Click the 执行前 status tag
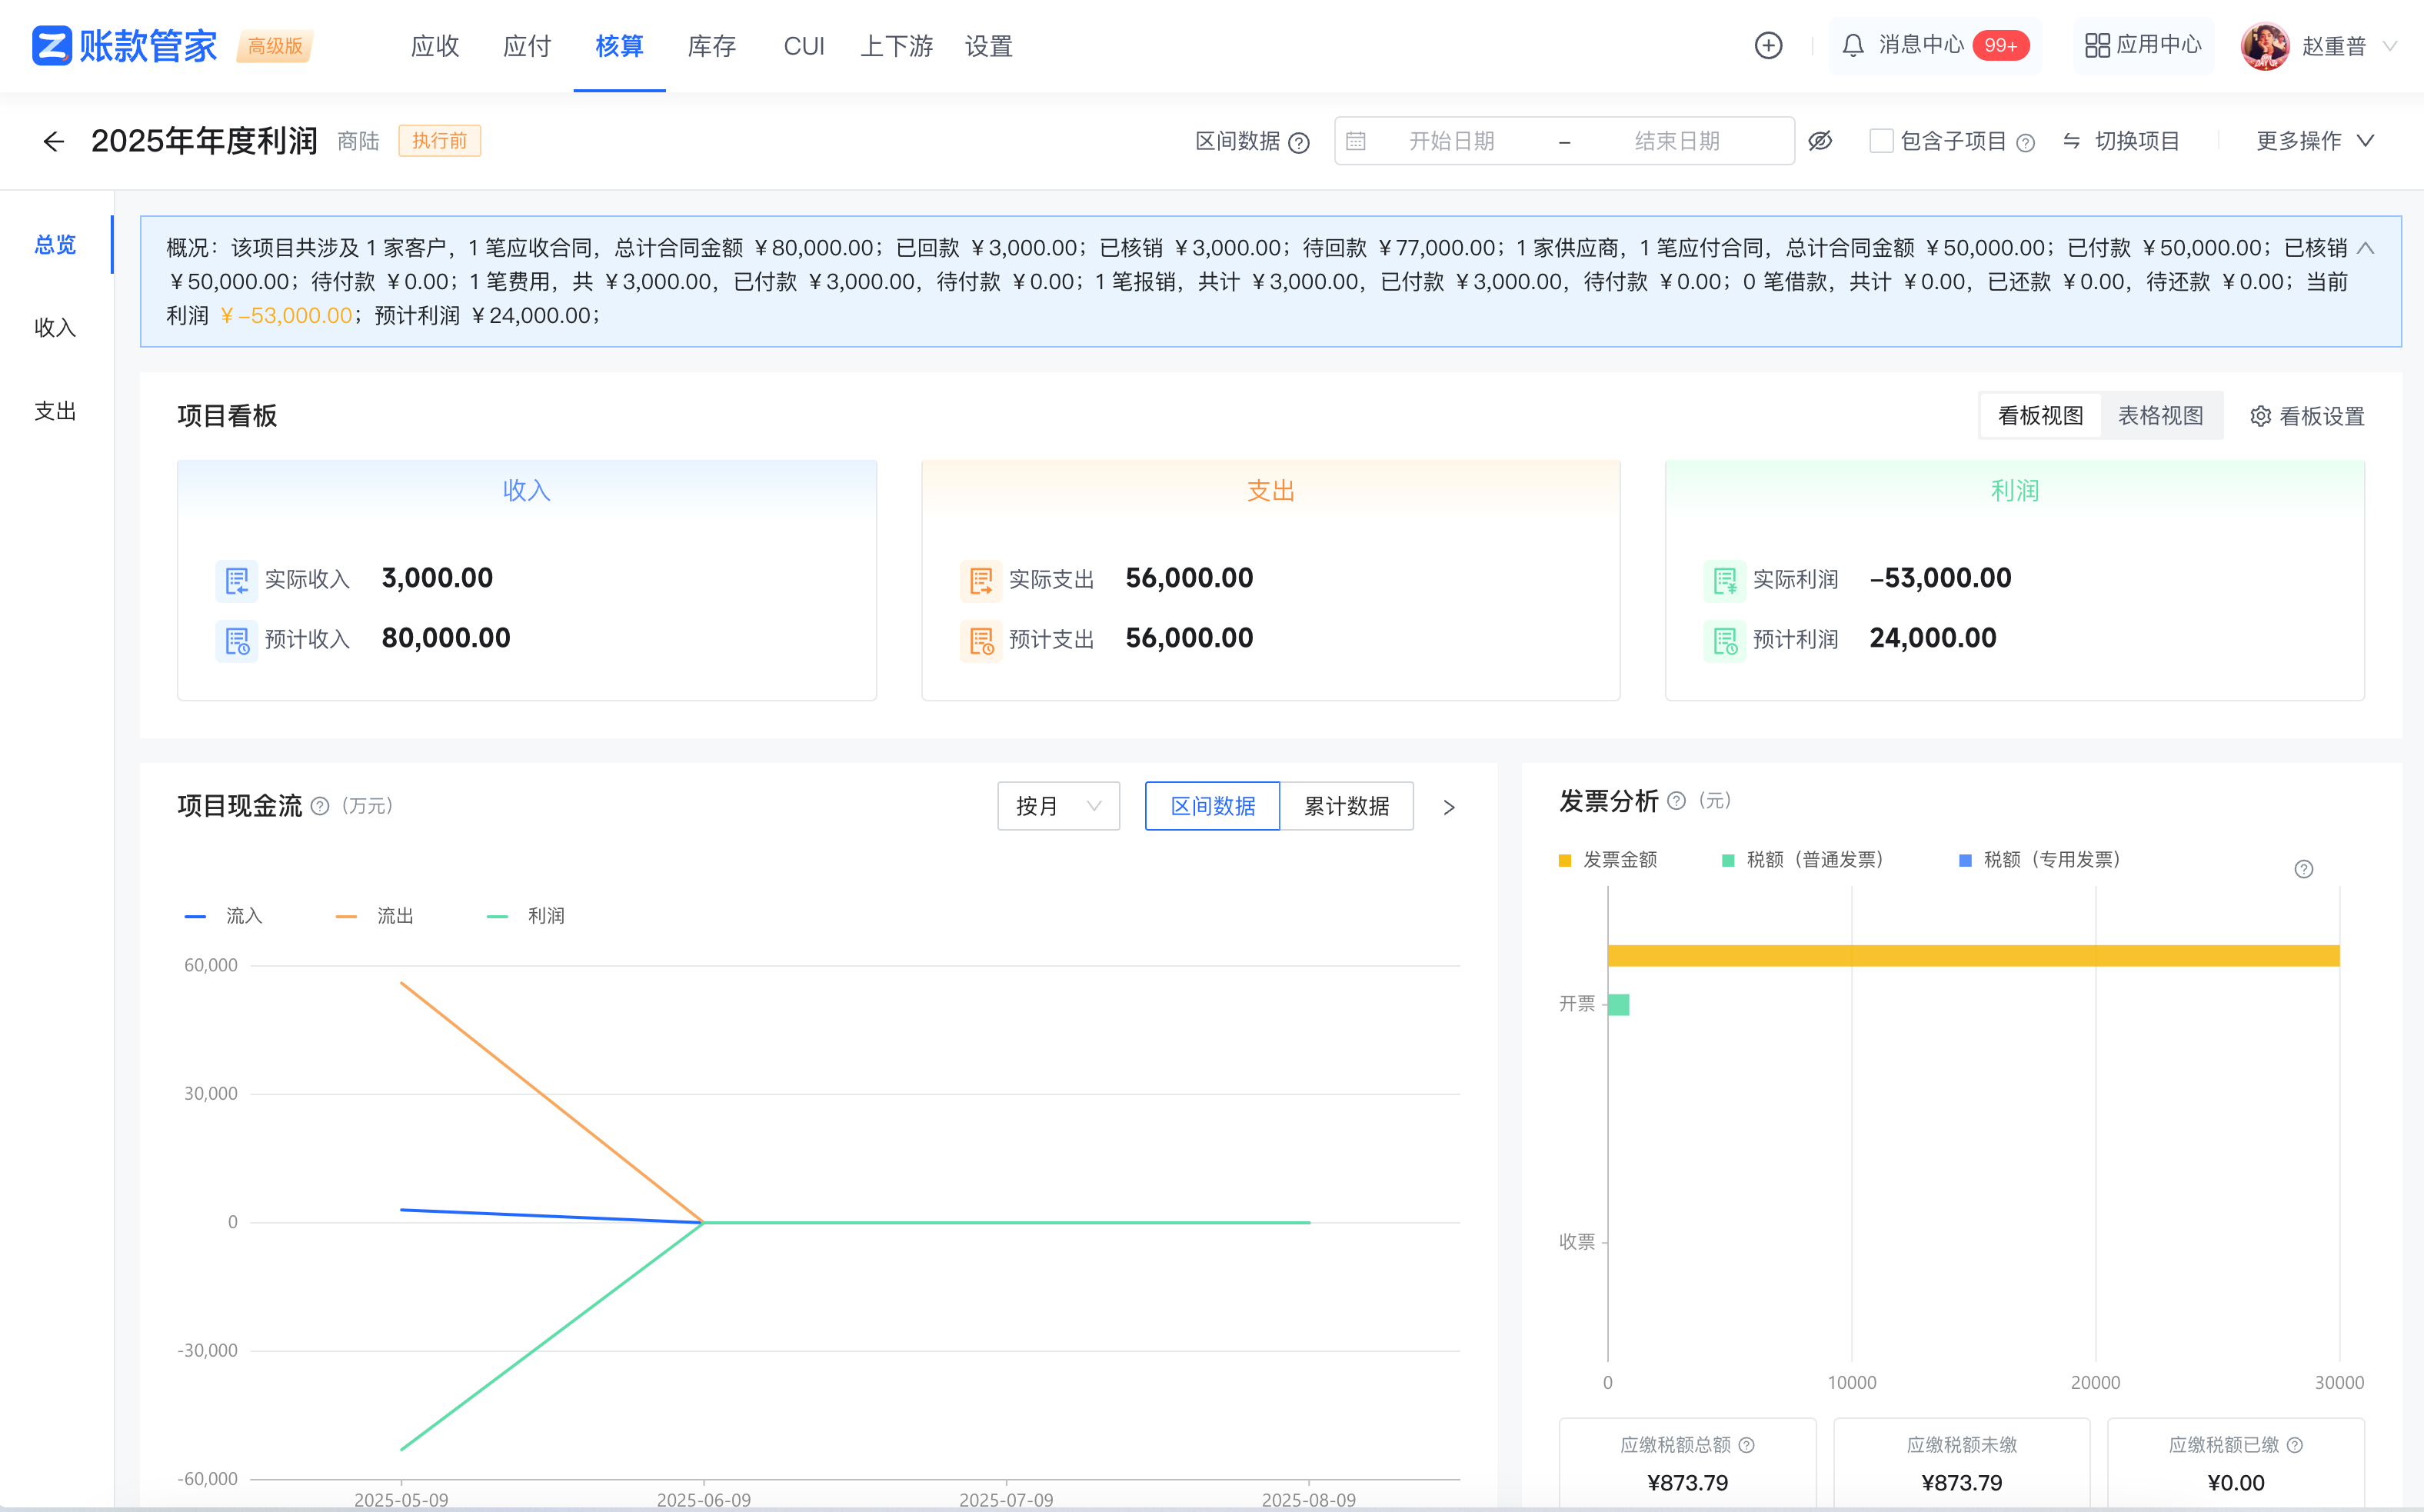The image size is (2424, 1512). point(439,141)
